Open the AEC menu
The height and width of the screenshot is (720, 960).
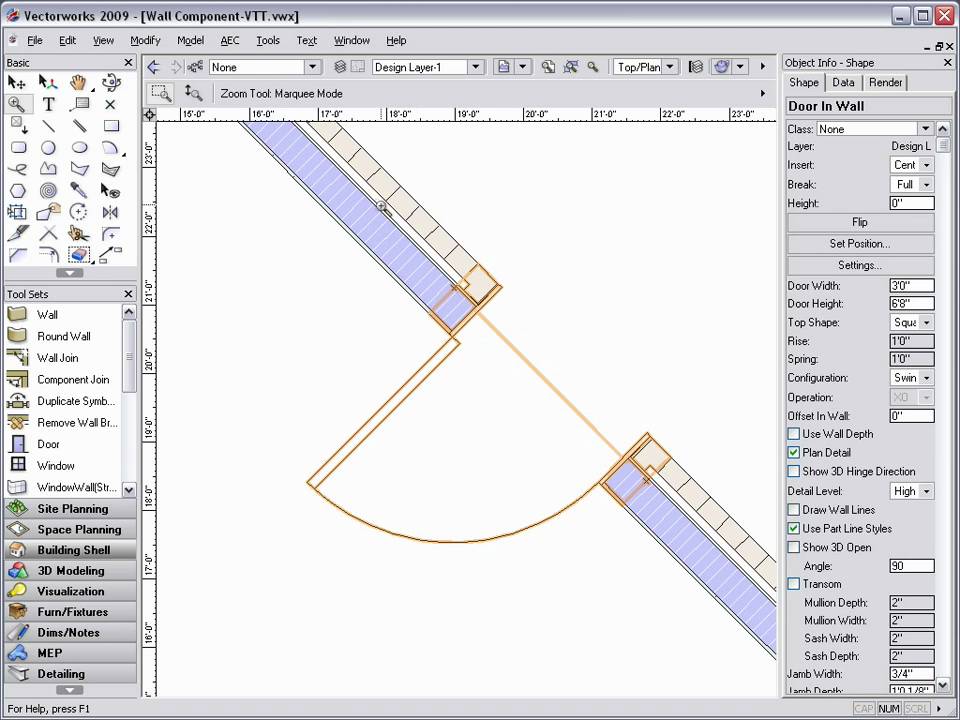click(x=230, y=40)
